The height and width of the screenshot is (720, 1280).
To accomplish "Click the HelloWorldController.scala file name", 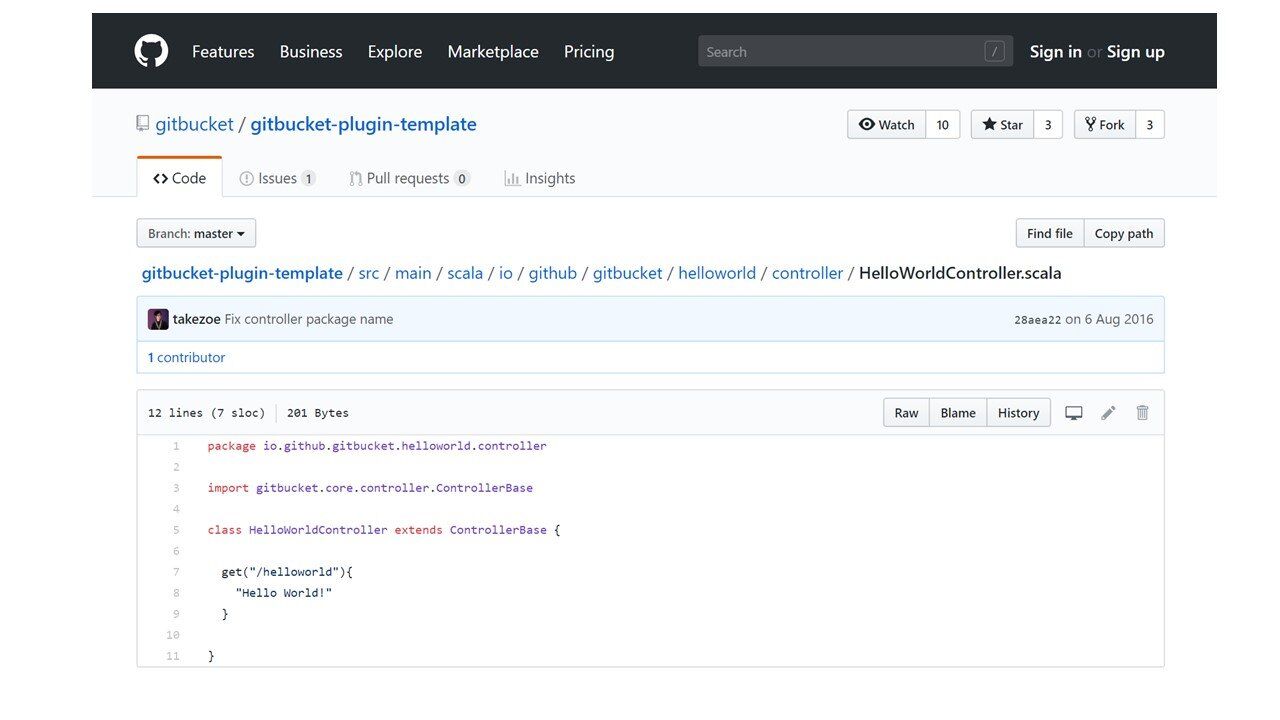I will click(960, 273).
